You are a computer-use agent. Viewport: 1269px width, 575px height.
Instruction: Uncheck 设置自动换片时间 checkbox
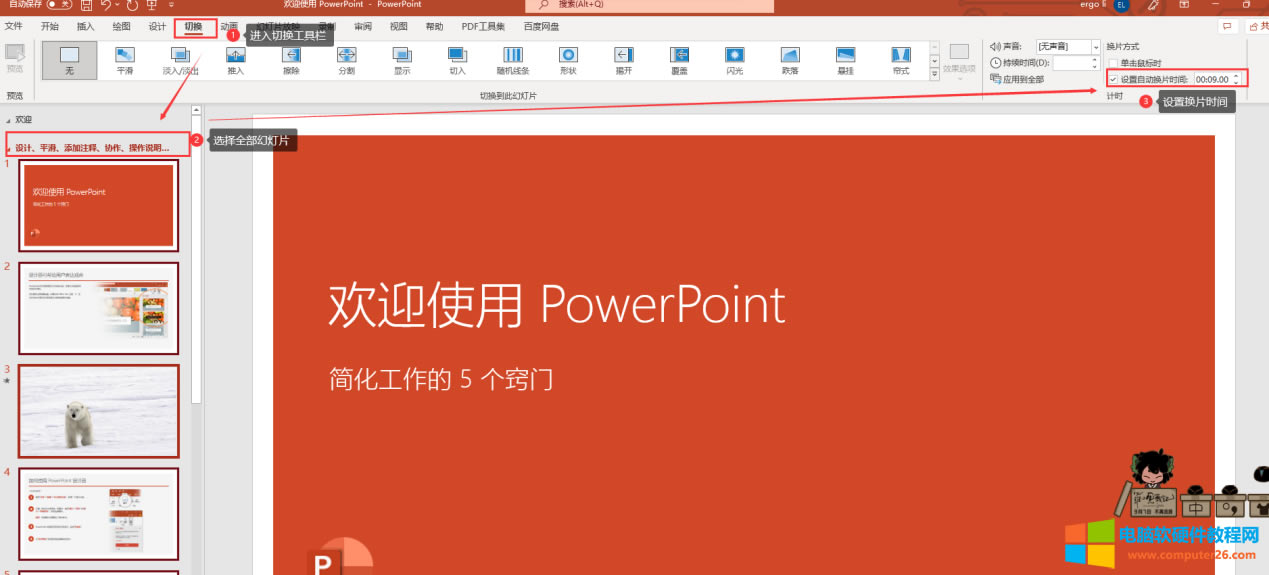(x=1113, y=79)
